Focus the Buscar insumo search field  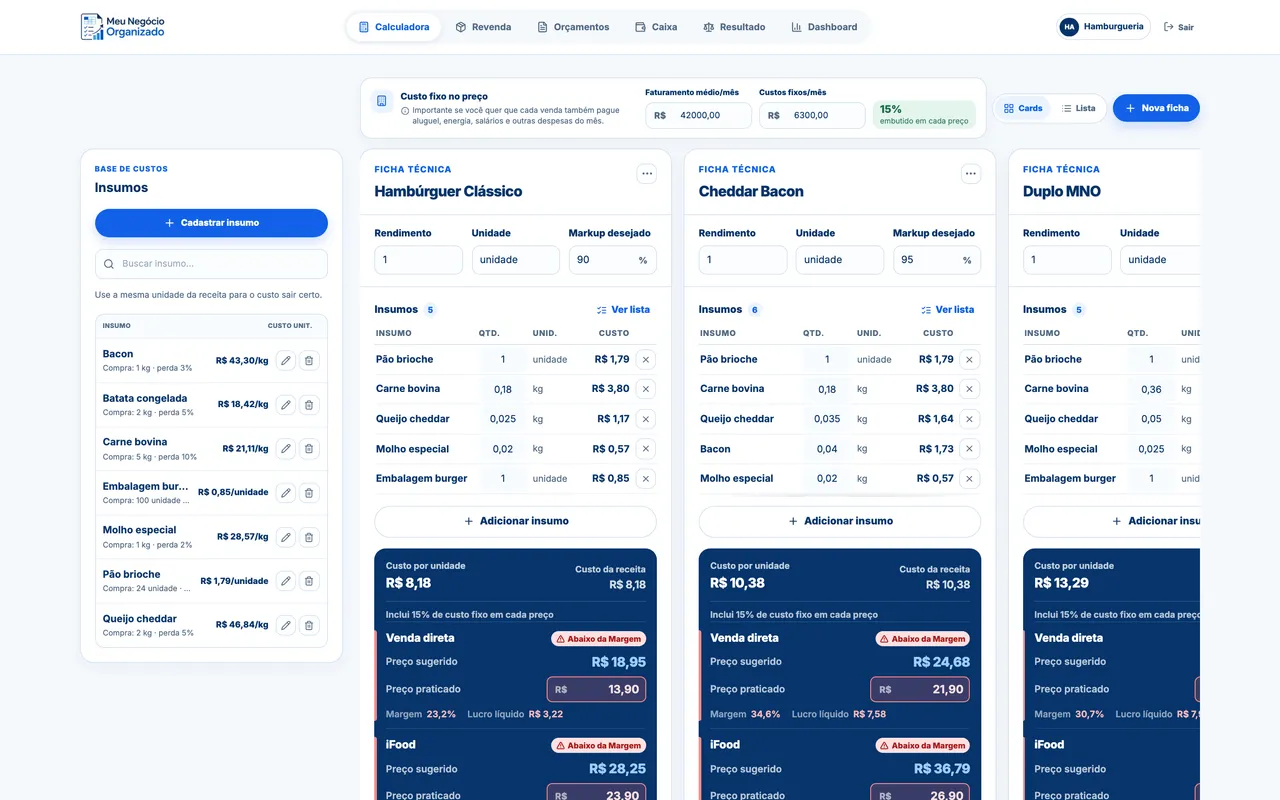click(x=211, y=264)
